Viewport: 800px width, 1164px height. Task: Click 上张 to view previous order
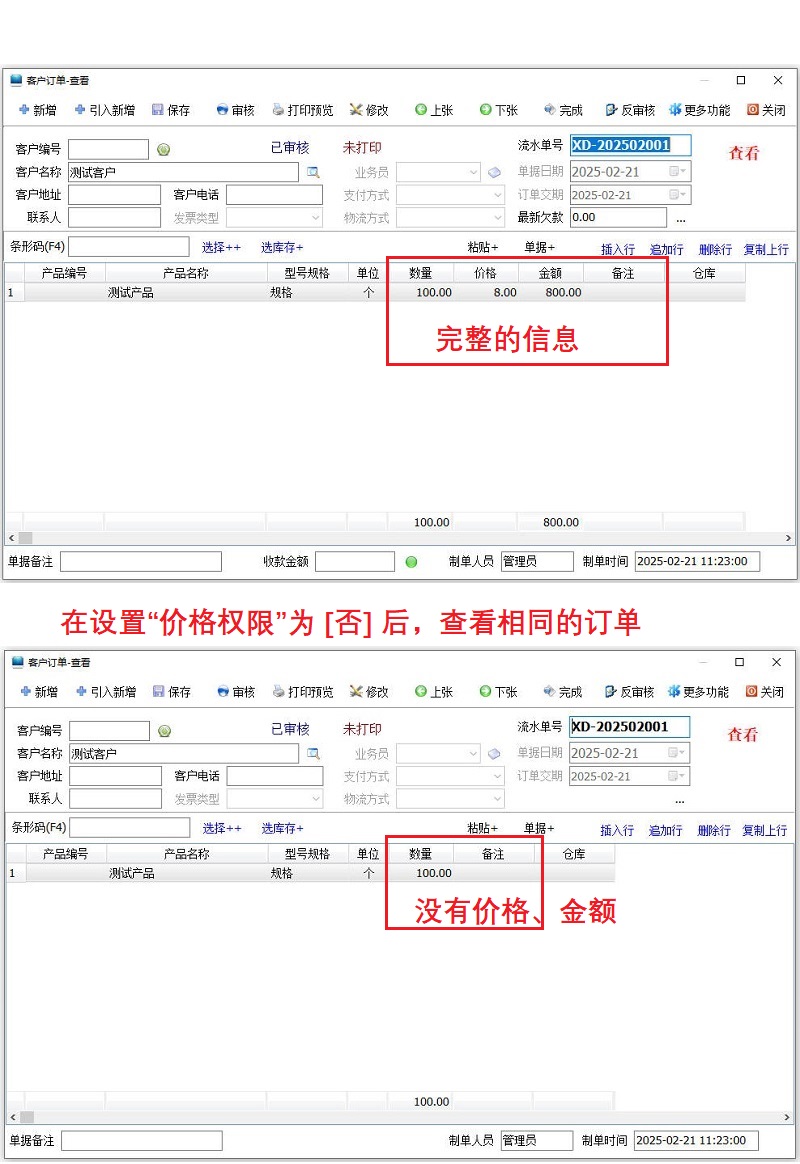[x=433, y=110]
